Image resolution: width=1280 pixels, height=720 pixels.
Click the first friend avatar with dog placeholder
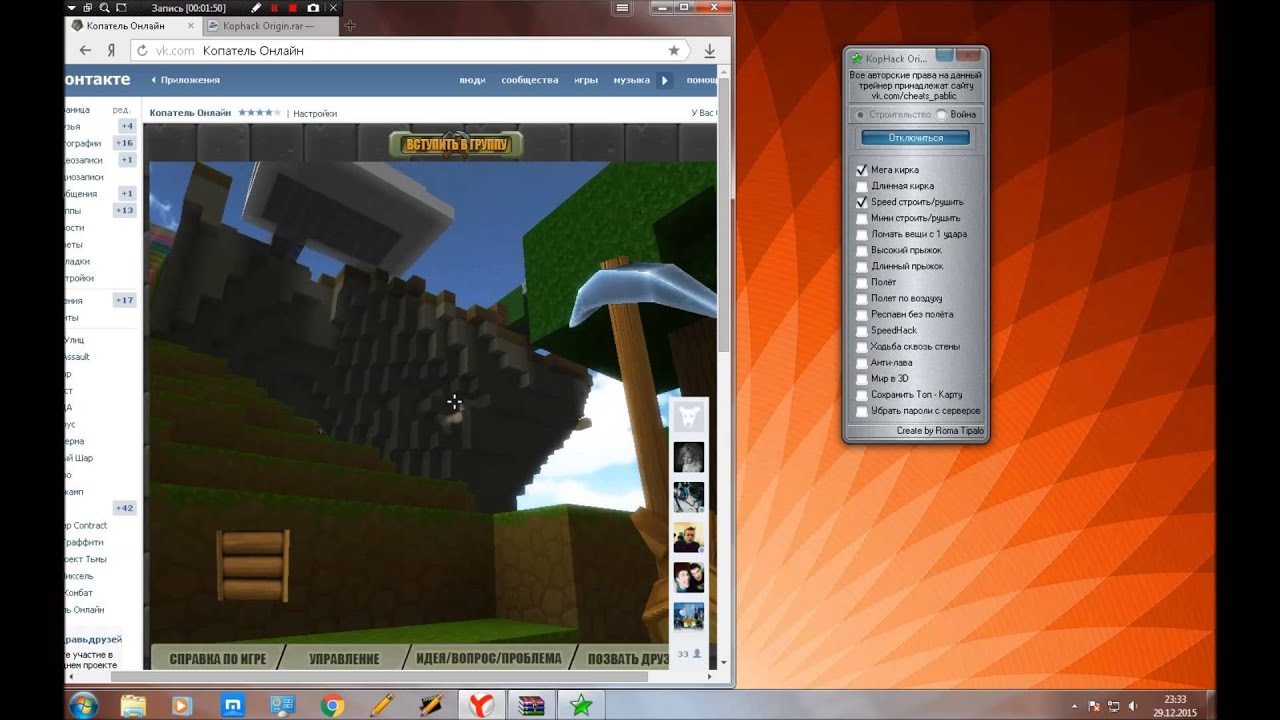tap(688, 416)
